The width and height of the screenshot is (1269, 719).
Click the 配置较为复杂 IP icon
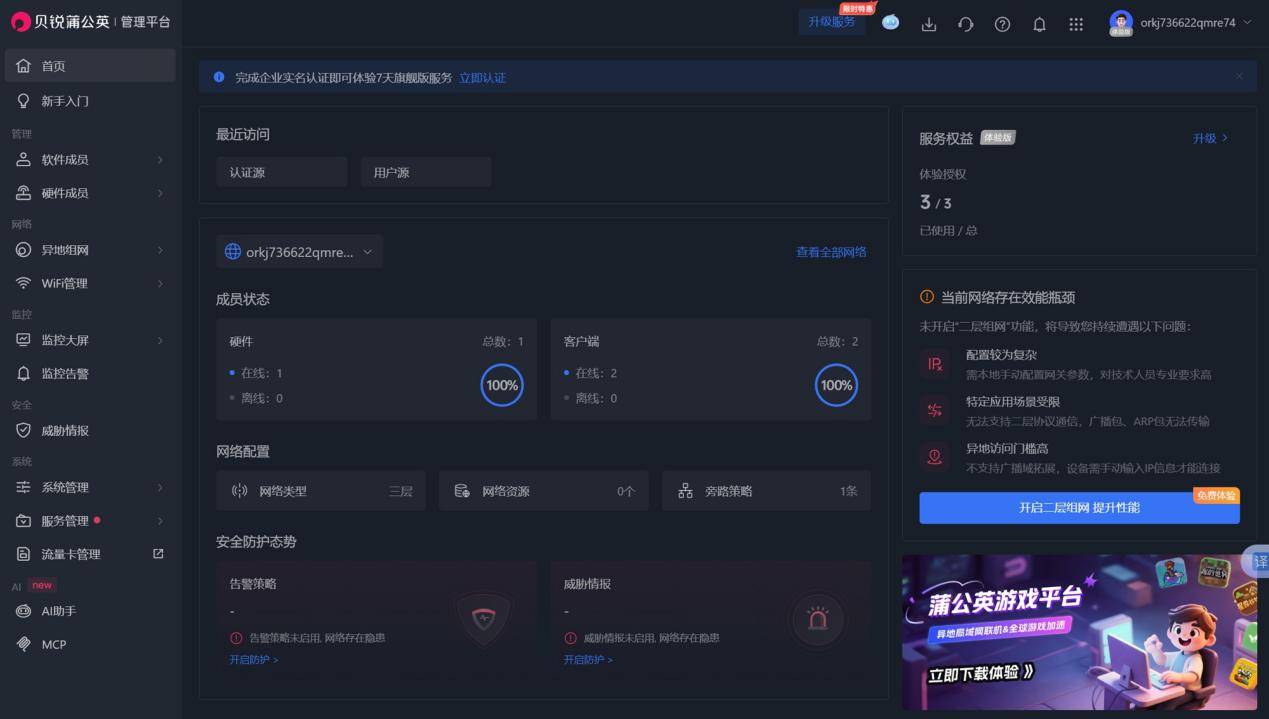tap(935, 364)
